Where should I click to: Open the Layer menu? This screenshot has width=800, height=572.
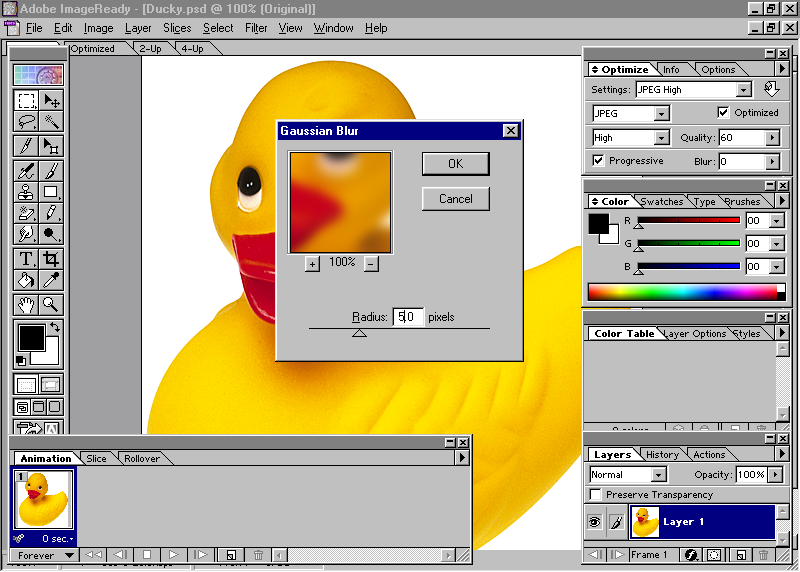(x=138, y=28)
